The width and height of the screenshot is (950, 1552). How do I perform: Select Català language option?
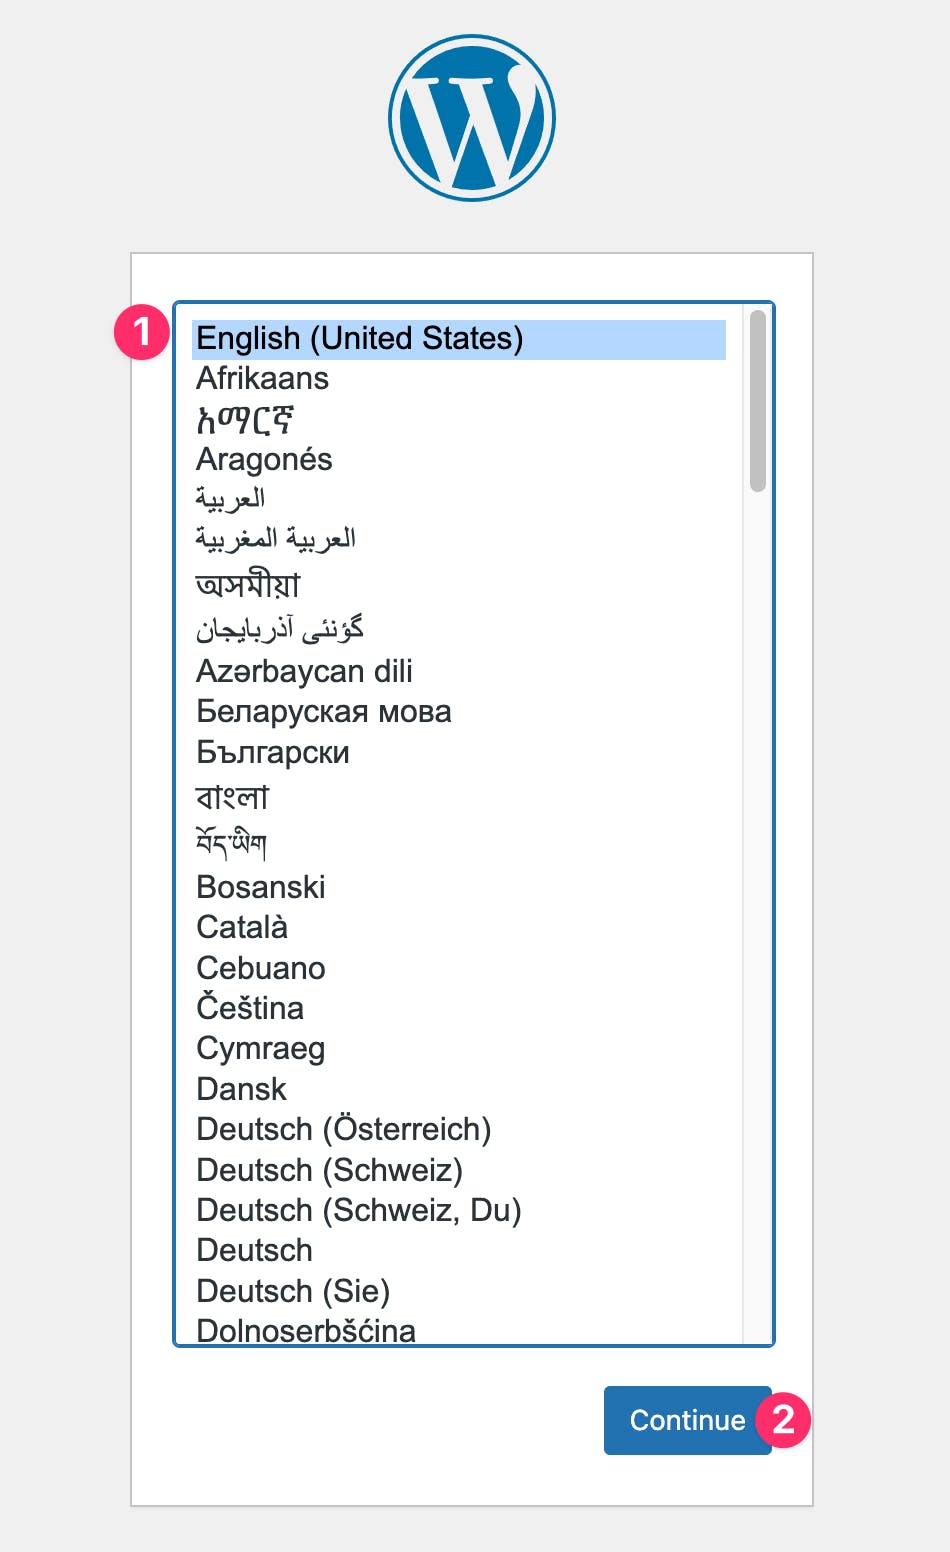pyautogui.click(x=242, y=927)
